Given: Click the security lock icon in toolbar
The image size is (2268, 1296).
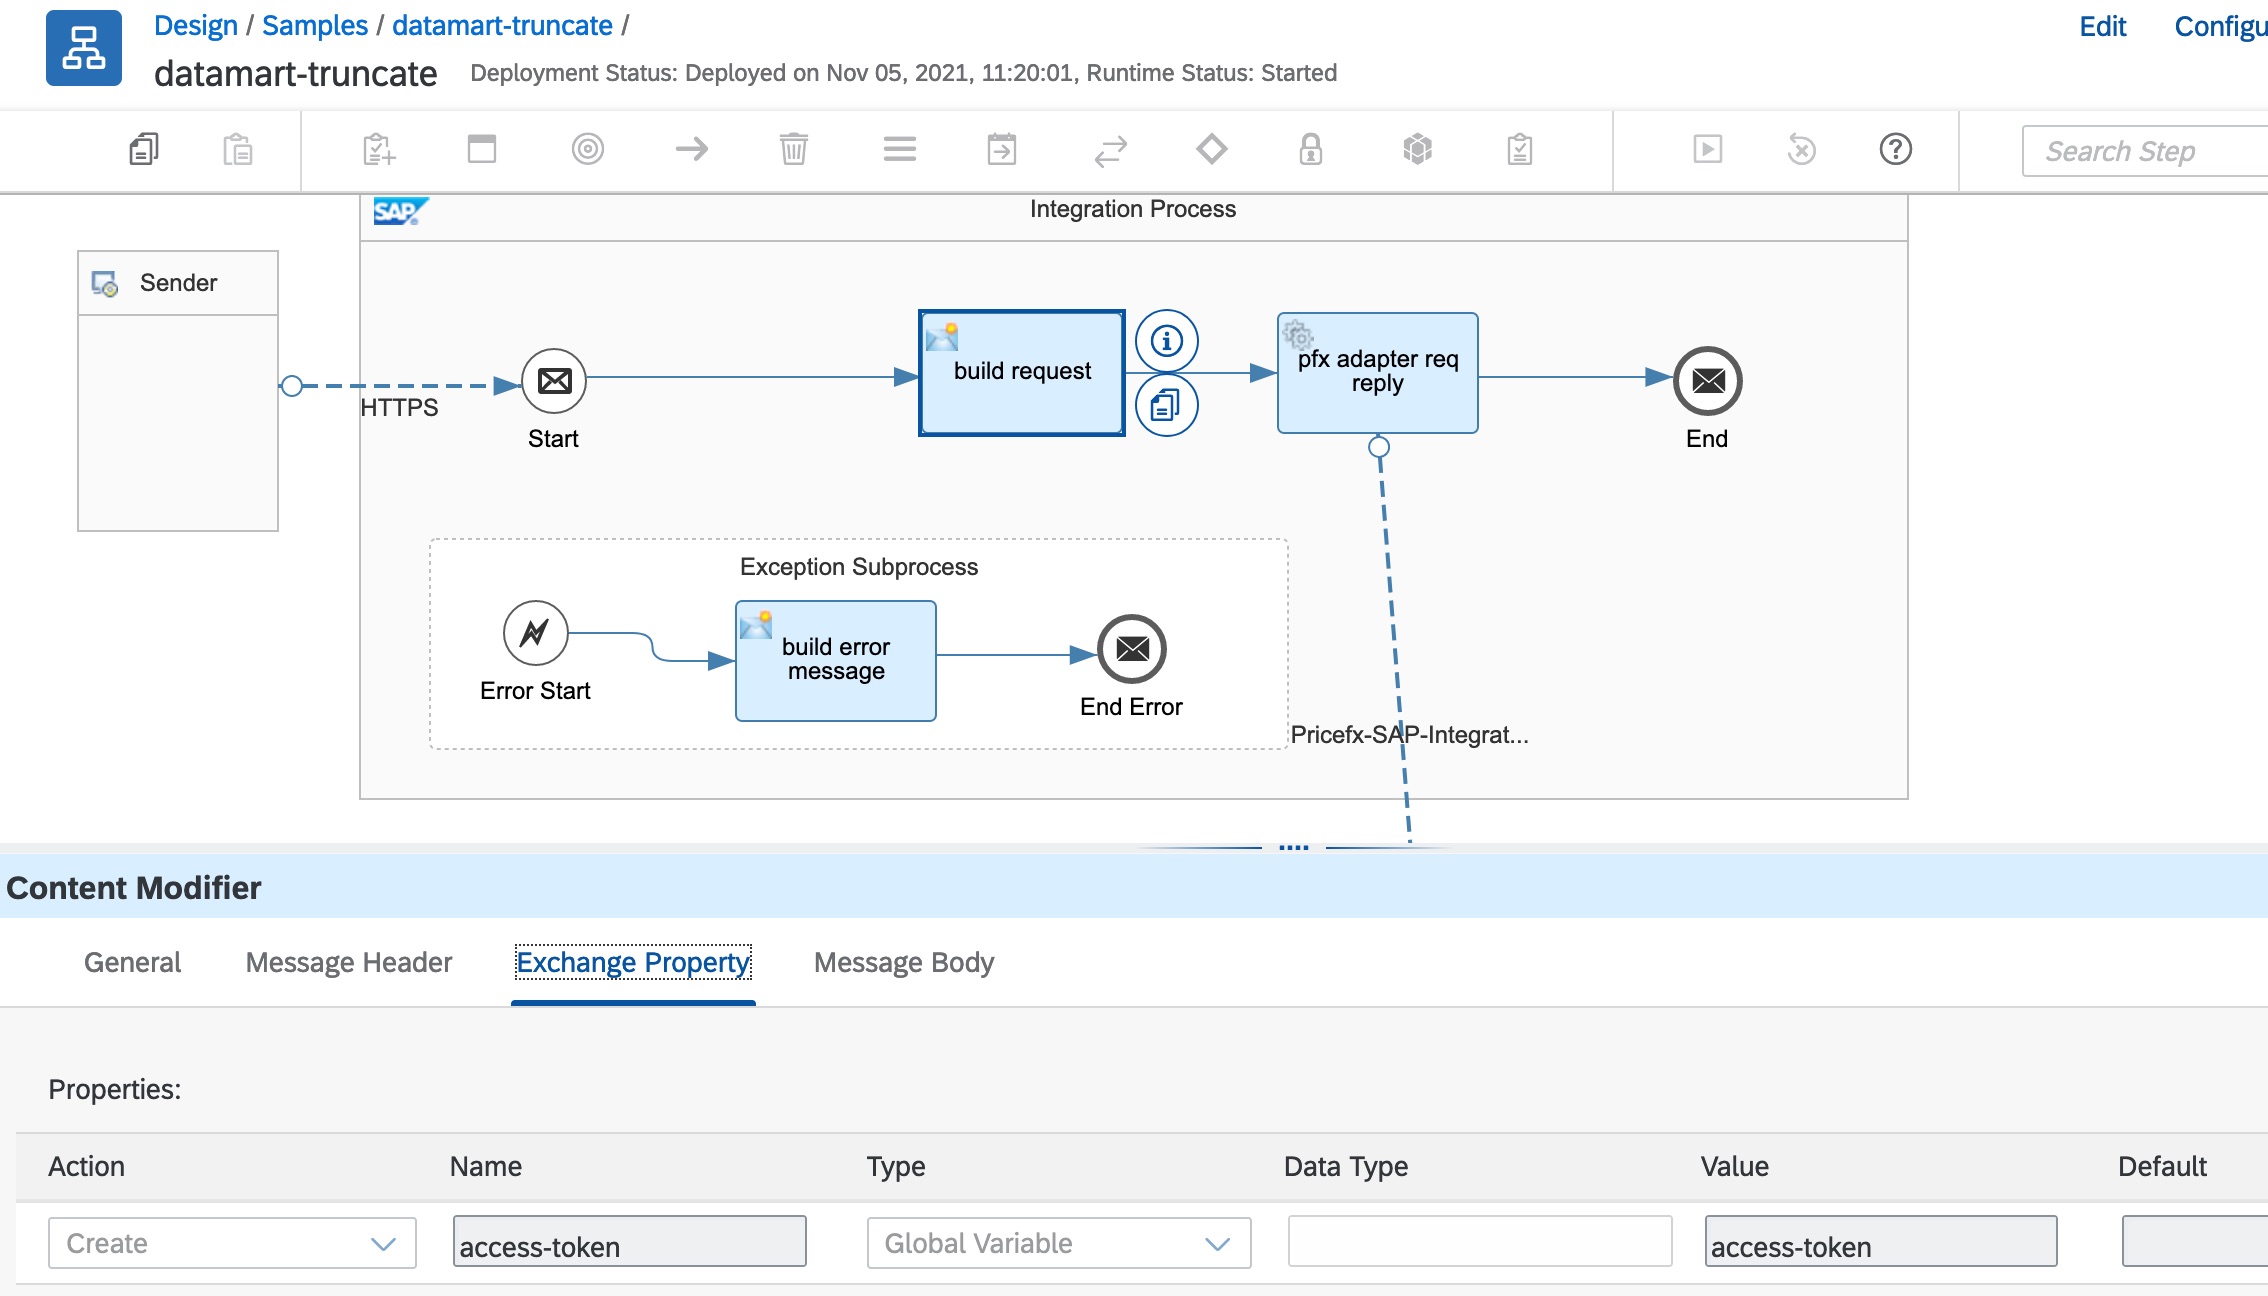Looking at the screenshot, I should pyautogui.click(x=1310, y=150).
